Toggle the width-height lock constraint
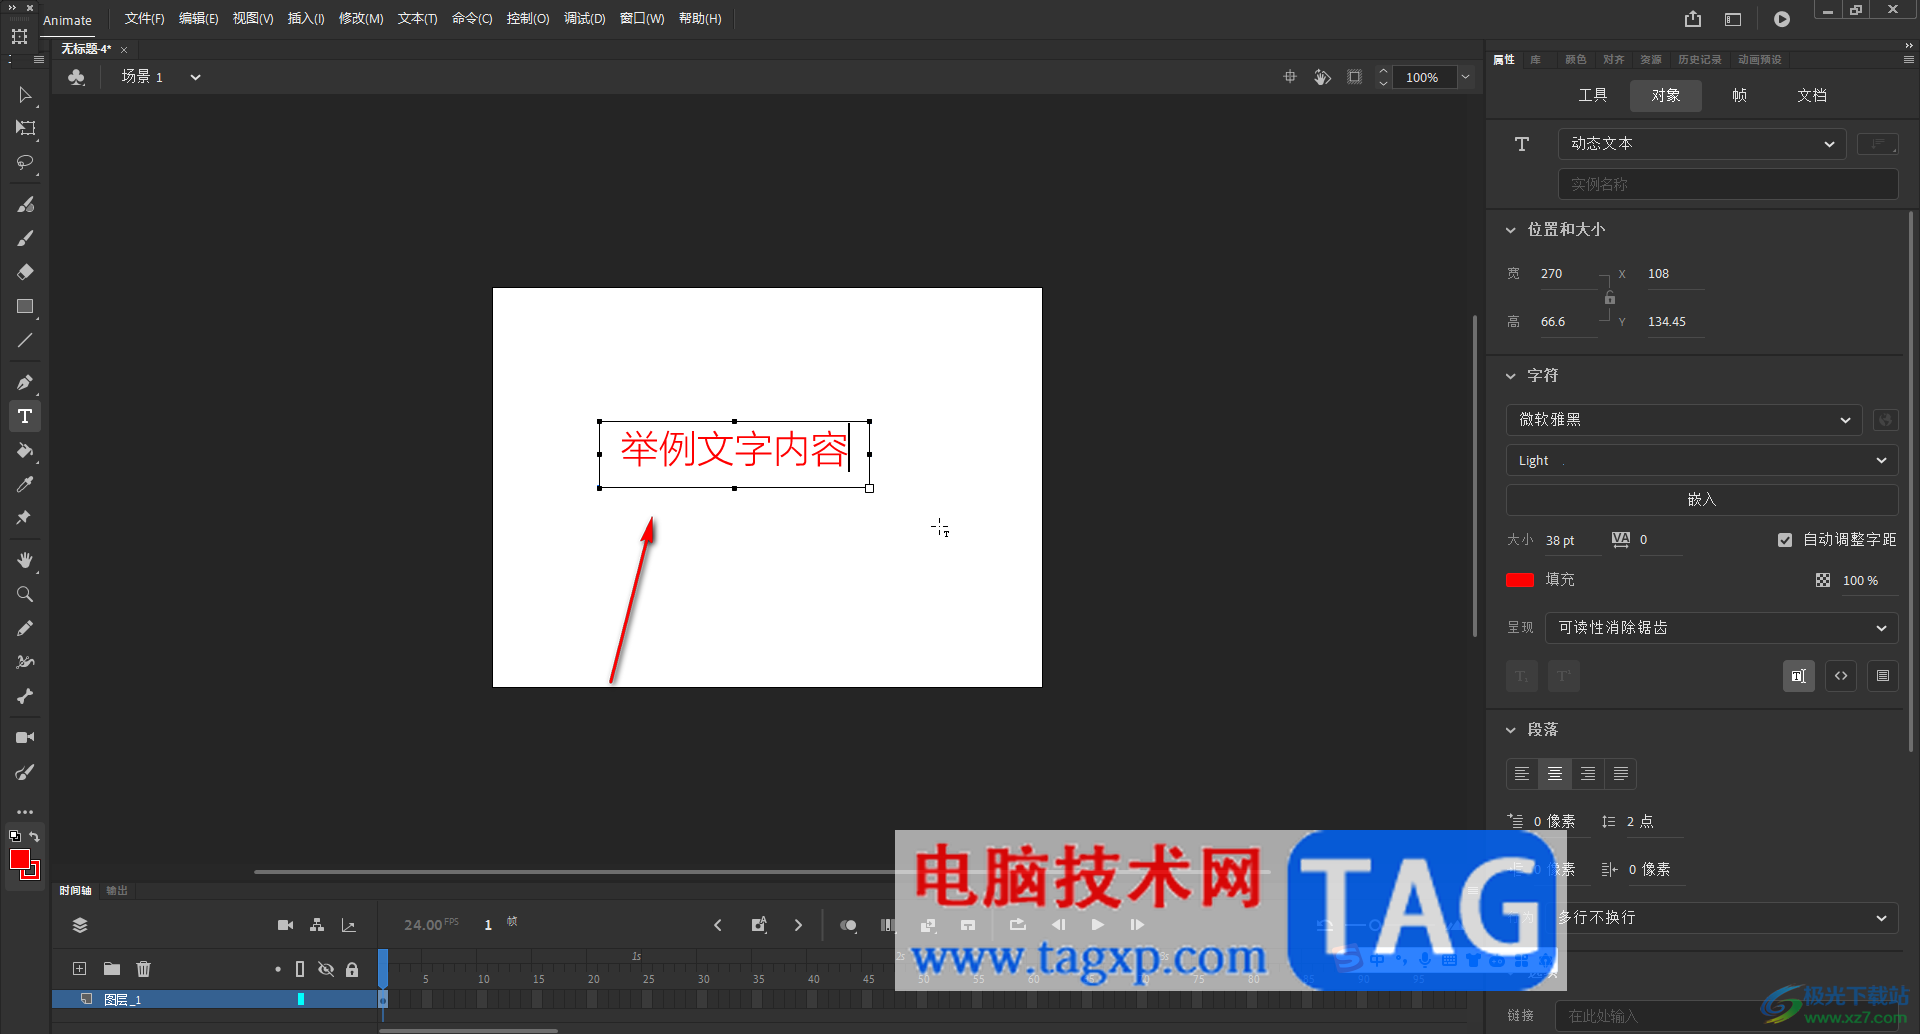The image size is (1920, 1034). (x=1610, y=298)
